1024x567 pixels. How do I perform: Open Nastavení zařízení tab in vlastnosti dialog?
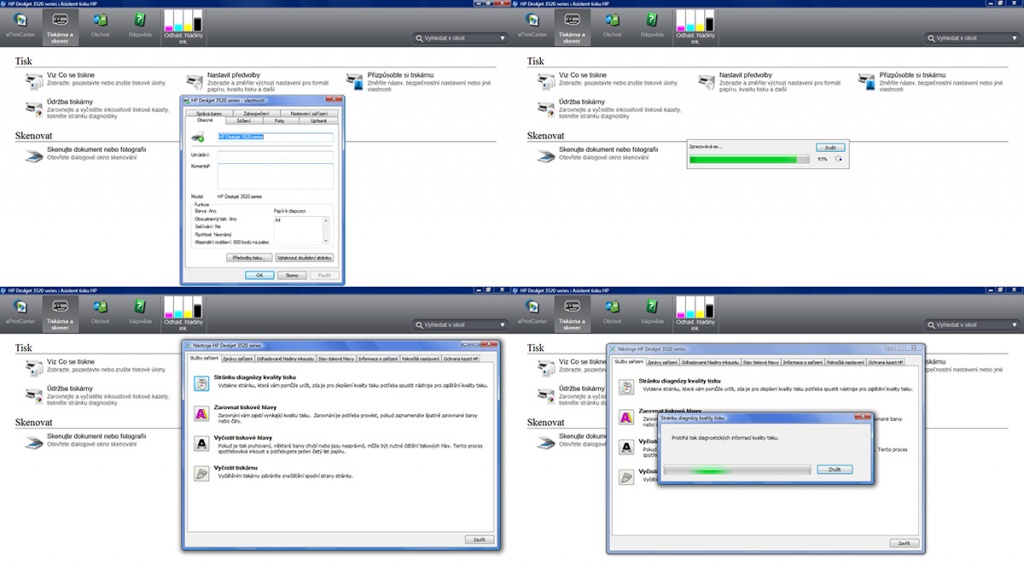point(309,114)
